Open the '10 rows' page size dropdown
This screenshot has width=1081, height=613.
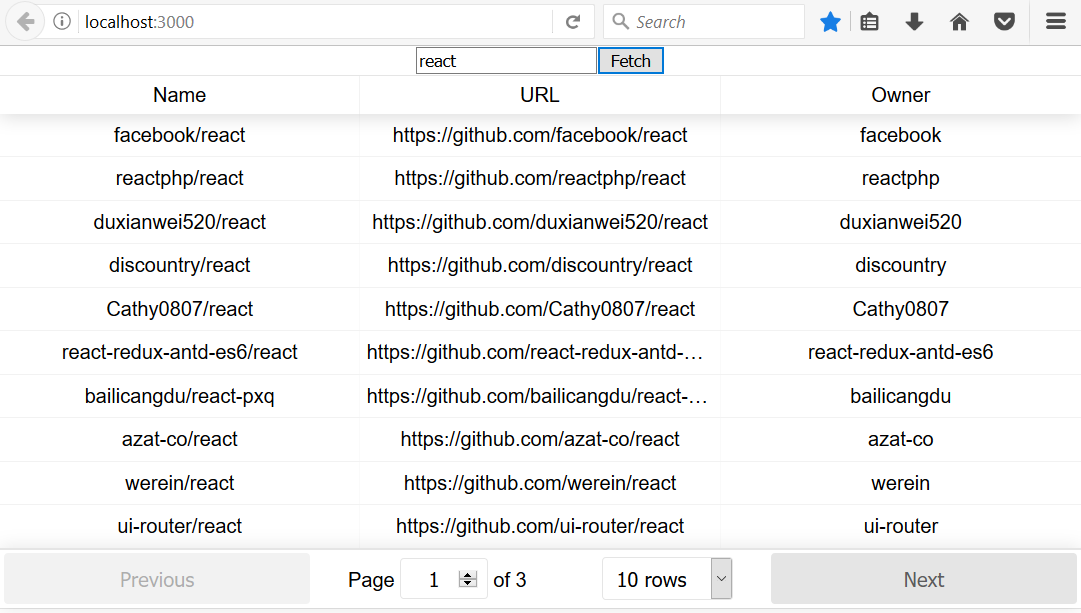click(667, 579)
